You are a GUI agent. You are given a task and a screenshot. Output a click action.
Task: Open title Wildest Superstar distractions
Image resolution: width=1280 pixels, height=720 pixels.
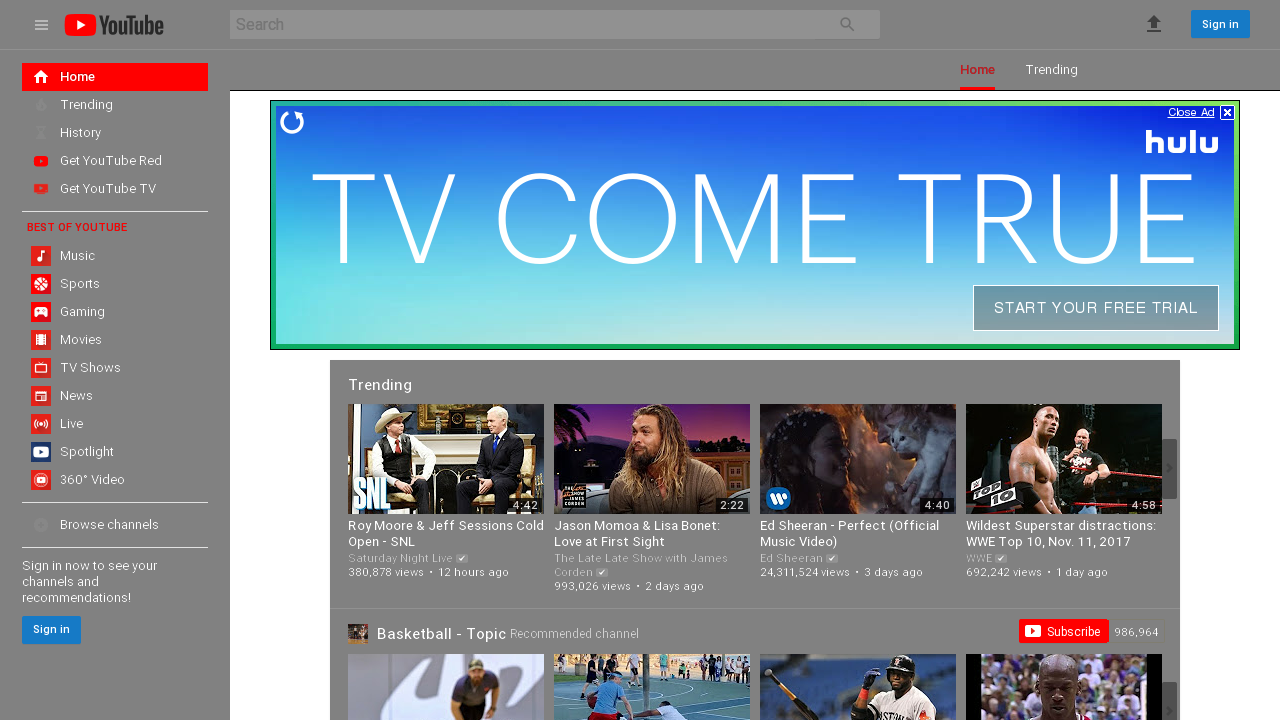point(1061,534)
